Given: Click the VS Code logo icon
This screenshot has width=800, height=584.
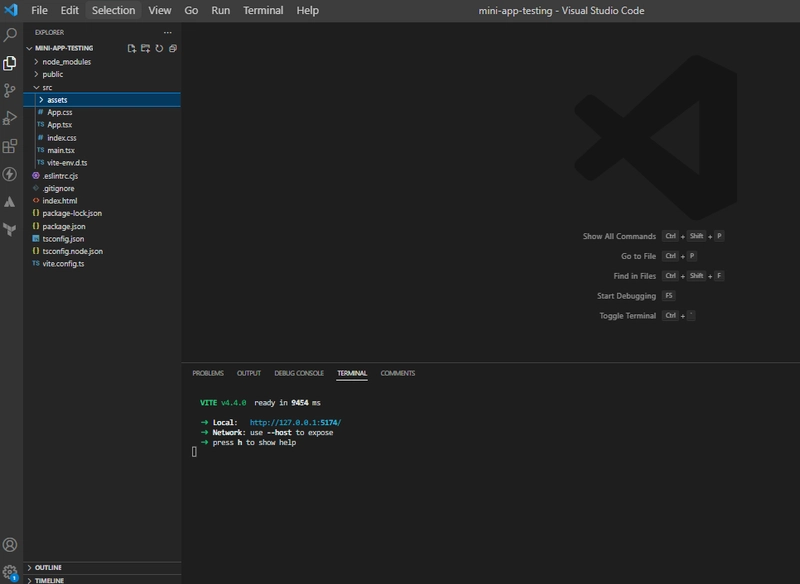Looking at the screenshot, I should pos(11,10).
